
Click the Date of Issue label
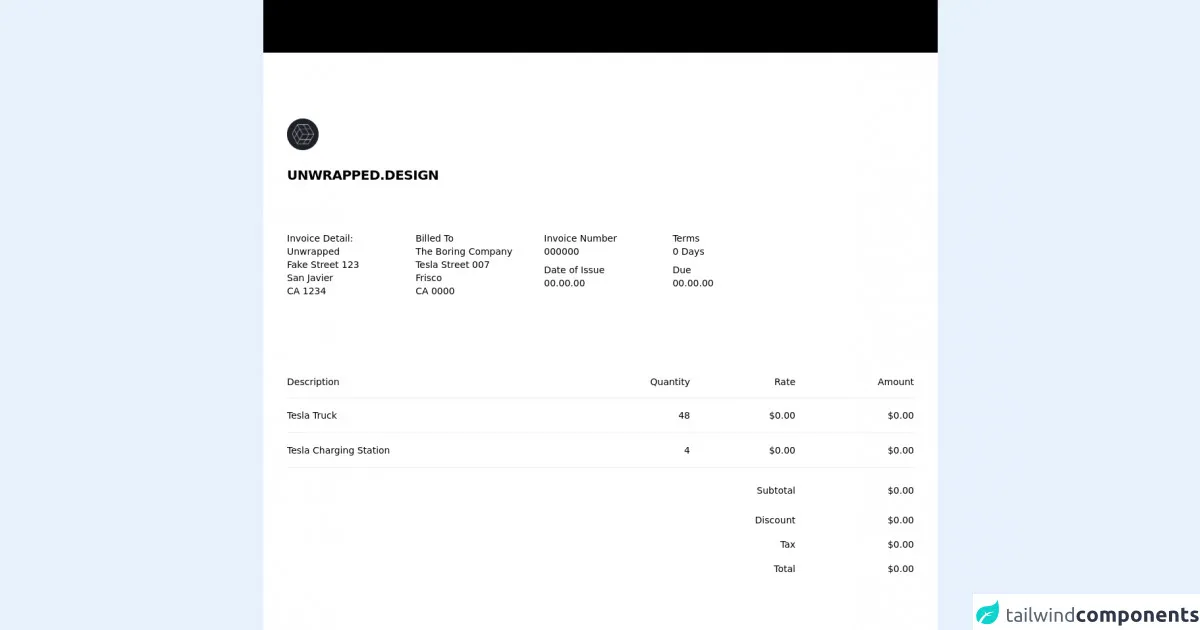pyautogui.click(x=574, y=270)
